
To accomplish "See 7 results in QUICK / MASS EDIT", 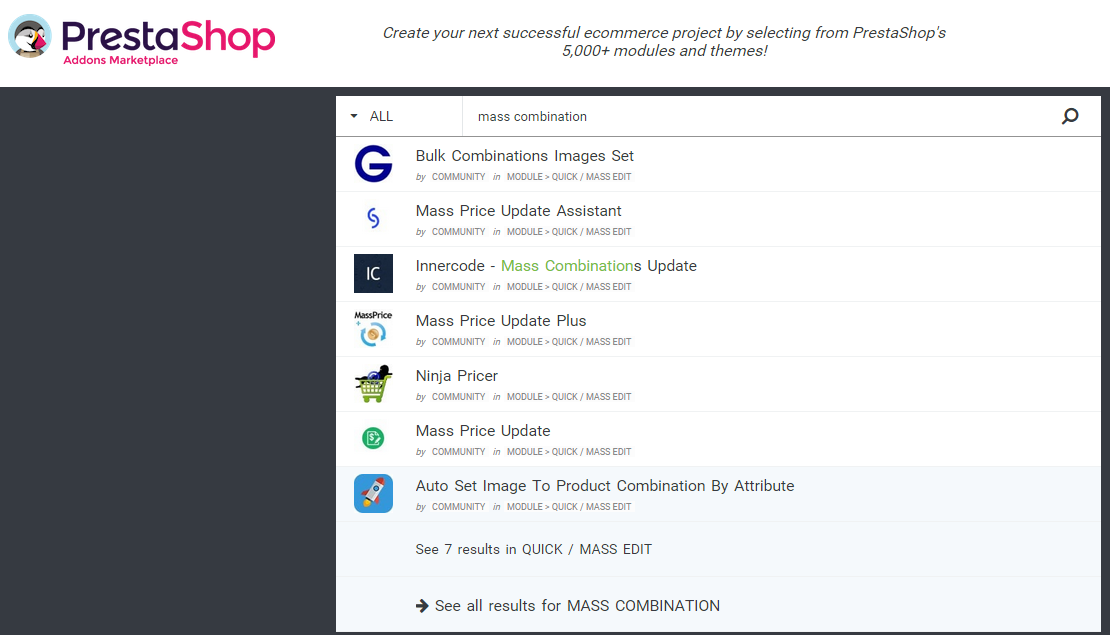I will tap(534, 549).
